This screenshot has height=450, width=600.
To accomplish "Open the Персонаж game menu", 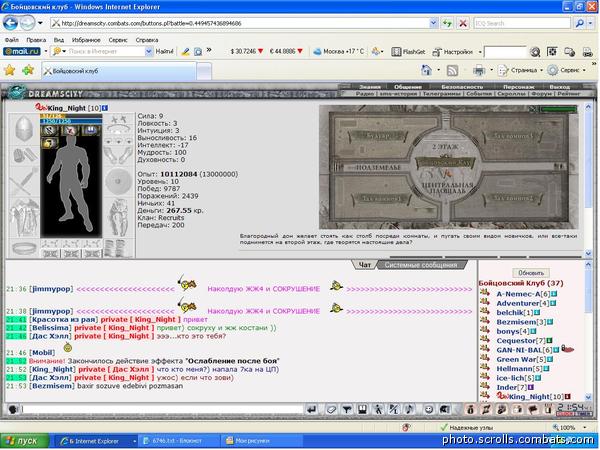I will pos(518,87).
